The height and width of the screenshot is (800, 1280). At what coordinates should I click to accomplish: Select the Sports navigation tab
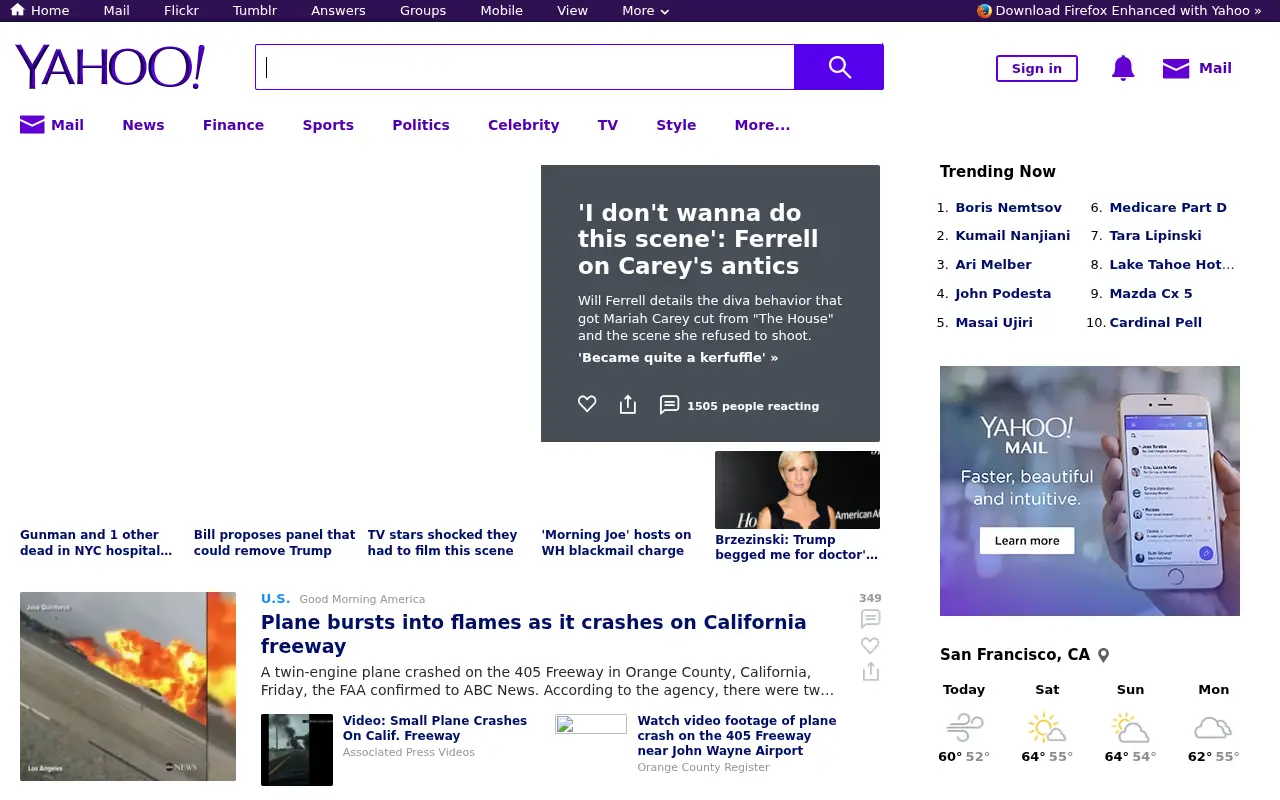point(328,125)
